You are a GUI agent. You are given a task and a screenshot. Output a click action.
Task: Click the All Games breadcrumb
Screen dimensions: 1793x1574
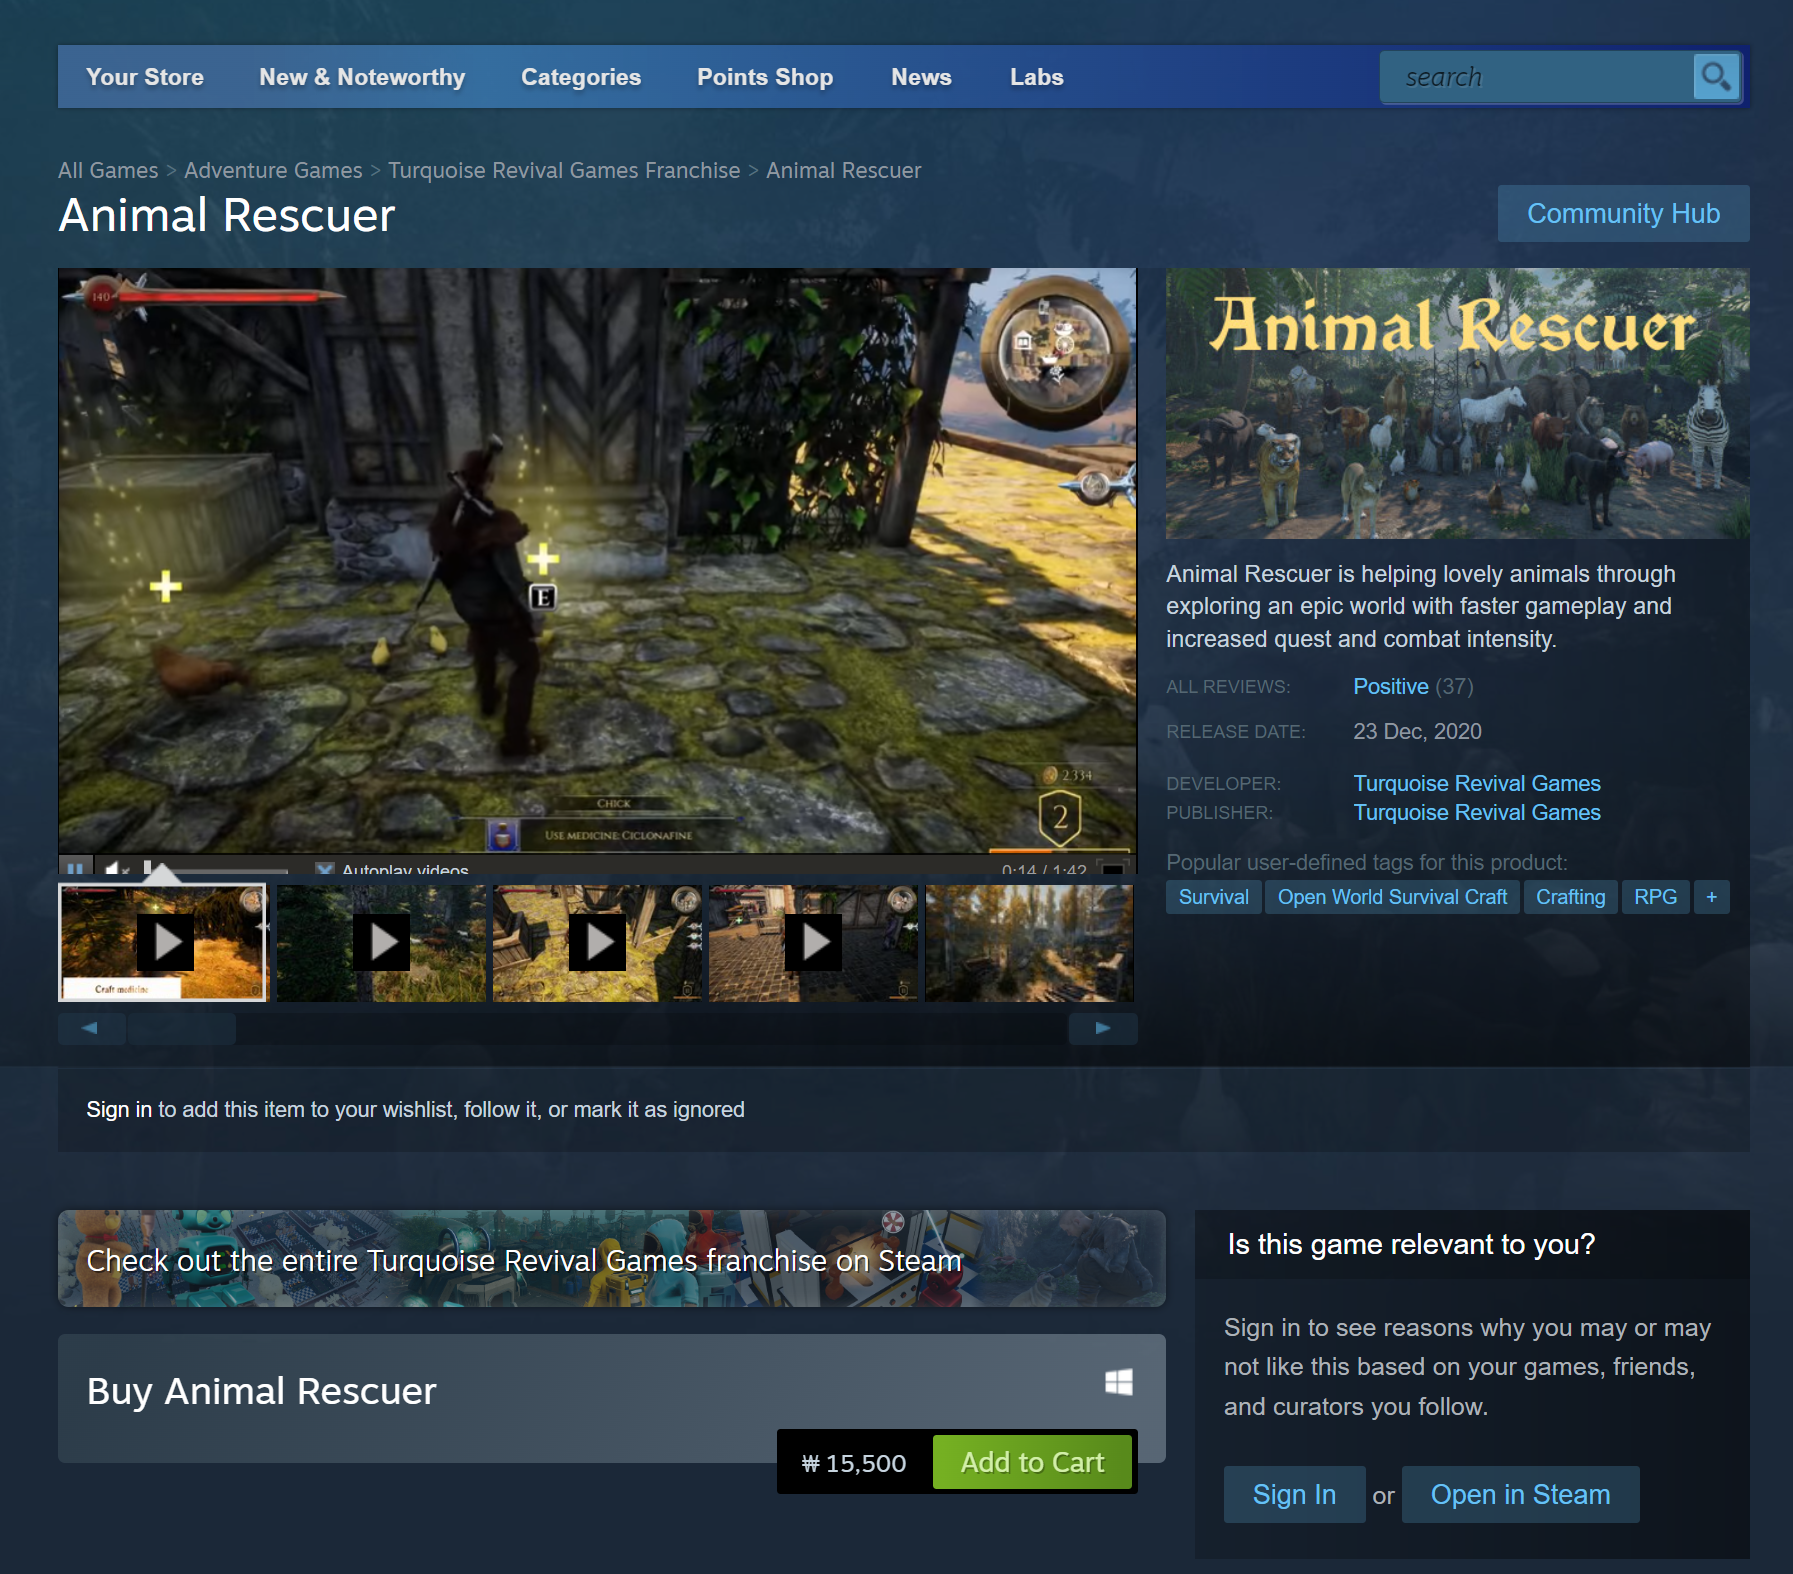(x=108, y=170)
